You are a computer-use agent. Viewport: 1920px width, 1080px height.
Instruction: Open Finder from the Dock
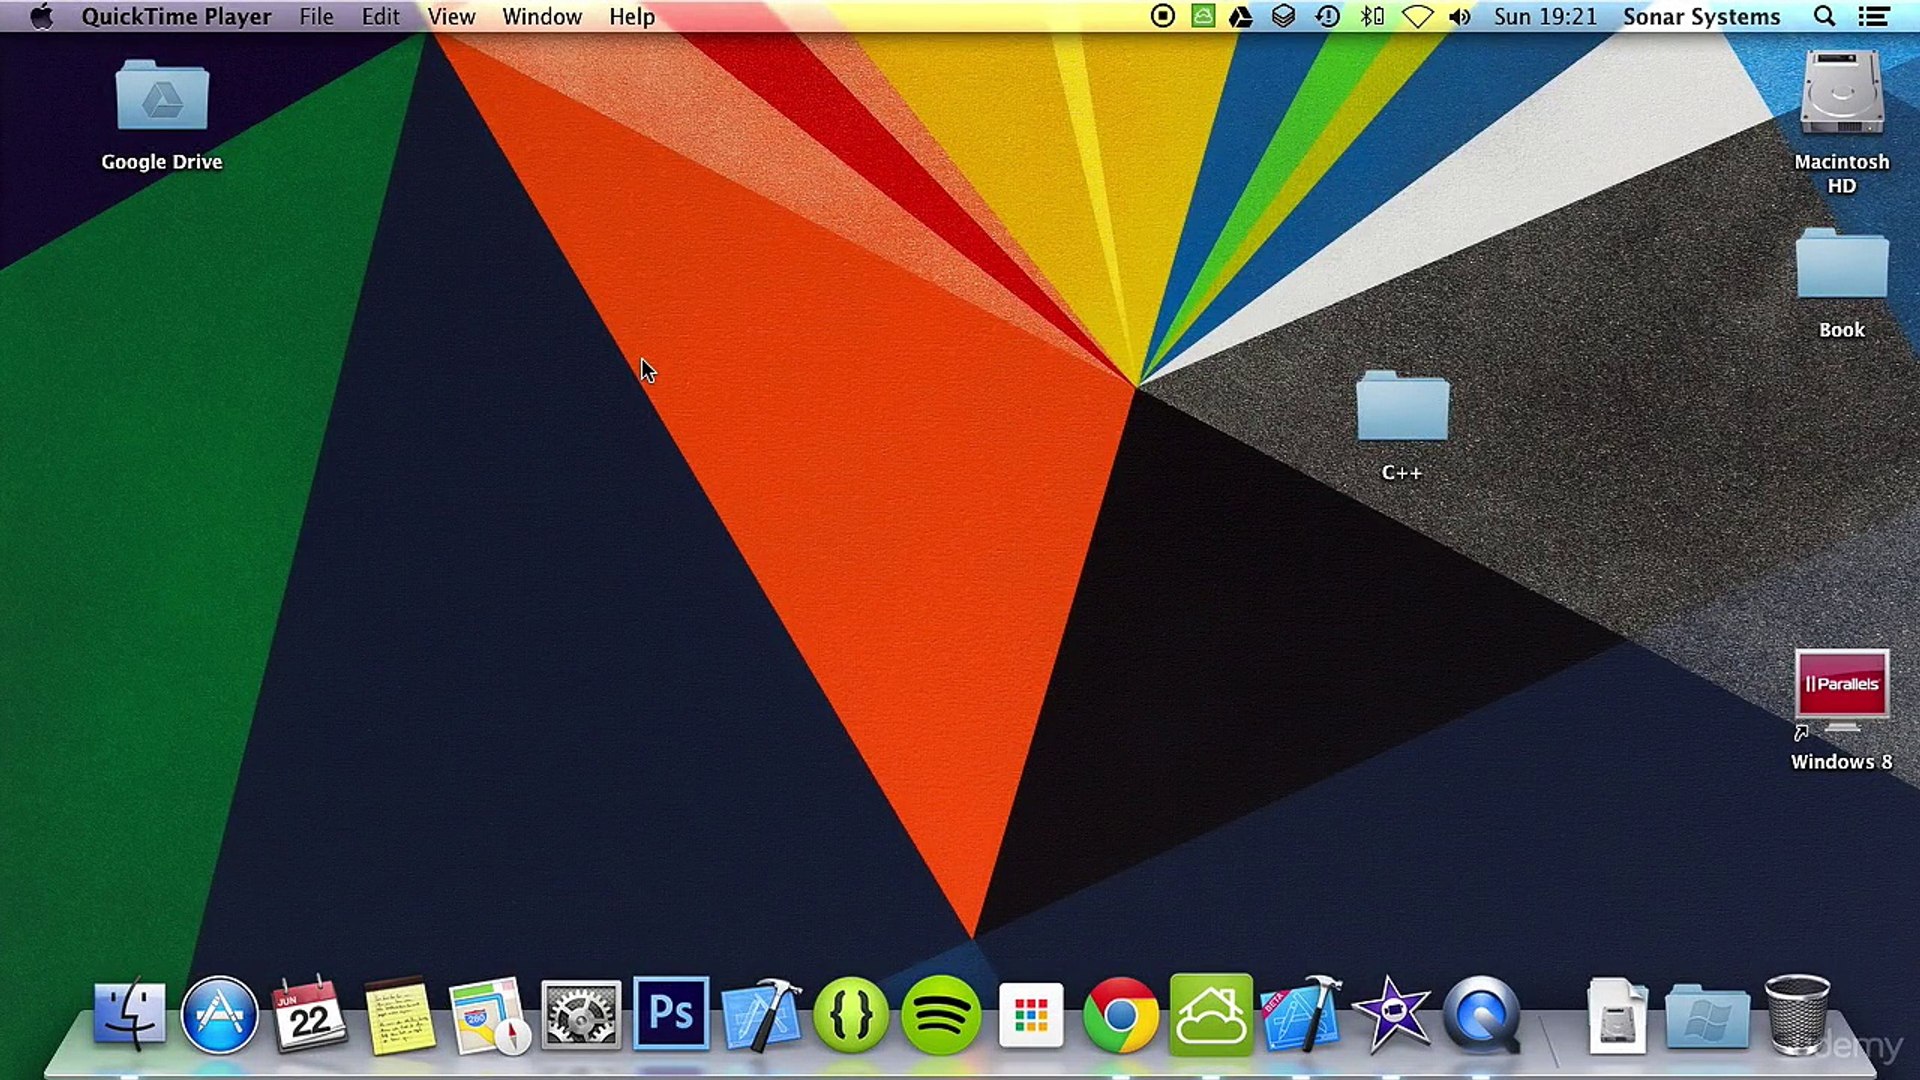(130, 1015)
